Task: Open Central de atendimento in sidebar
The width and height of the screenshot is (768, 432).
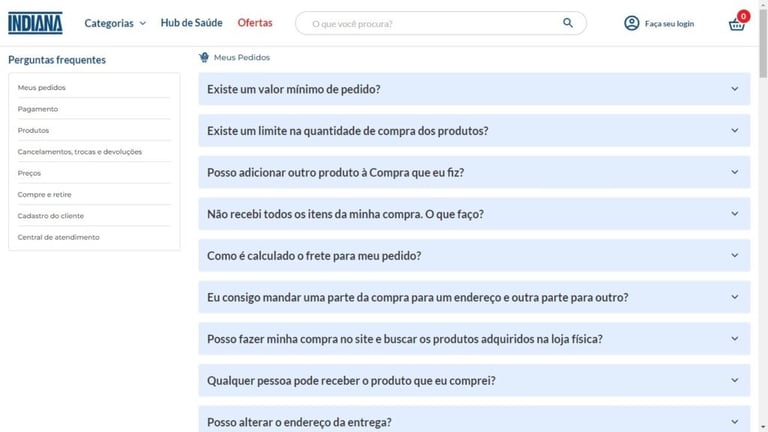Action: click(x=58, y=237)
